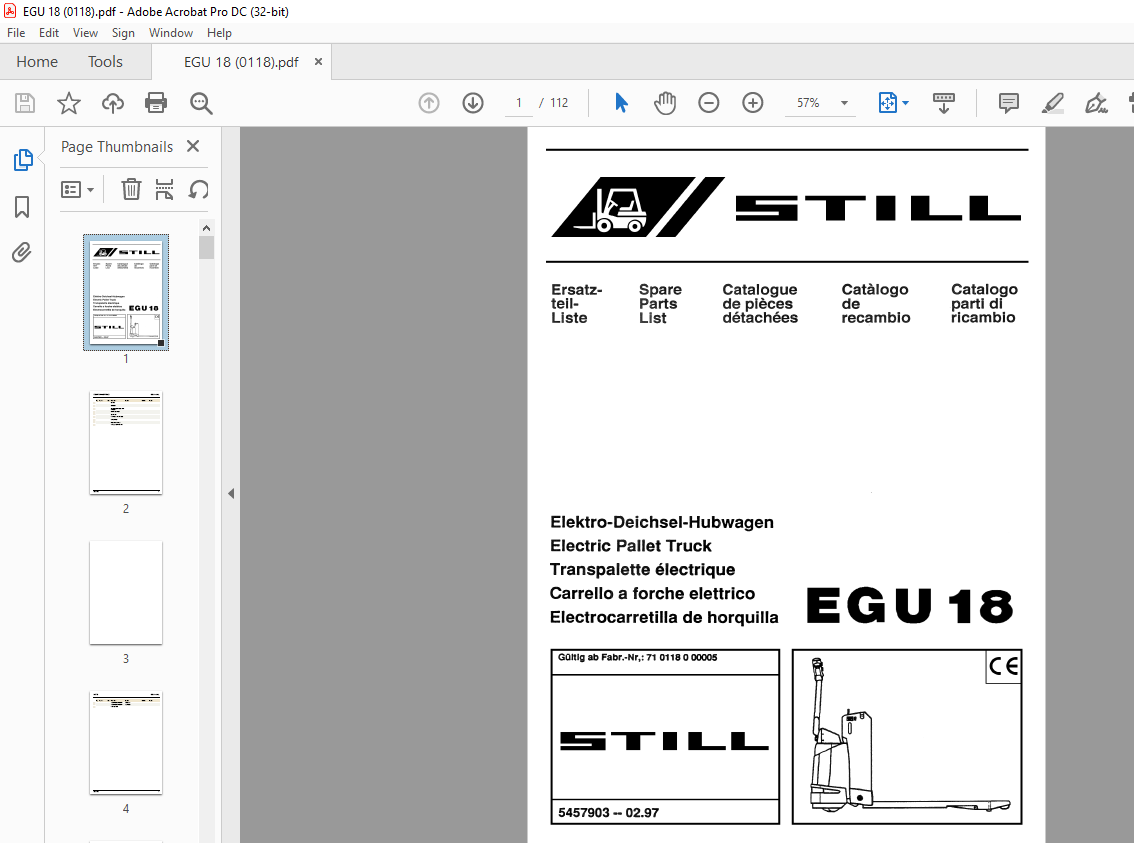This screenshot has width=1134, height=843.
Task: Open the Bookmarks panel
Action: [22, 207]
